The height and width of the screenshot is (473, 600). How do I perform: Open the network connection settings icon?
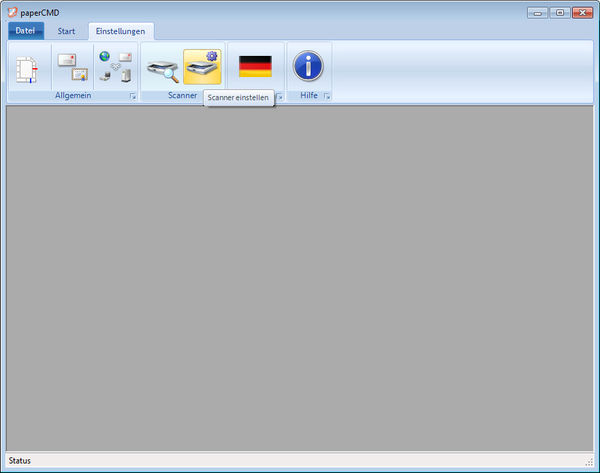(x=115, y=67)
